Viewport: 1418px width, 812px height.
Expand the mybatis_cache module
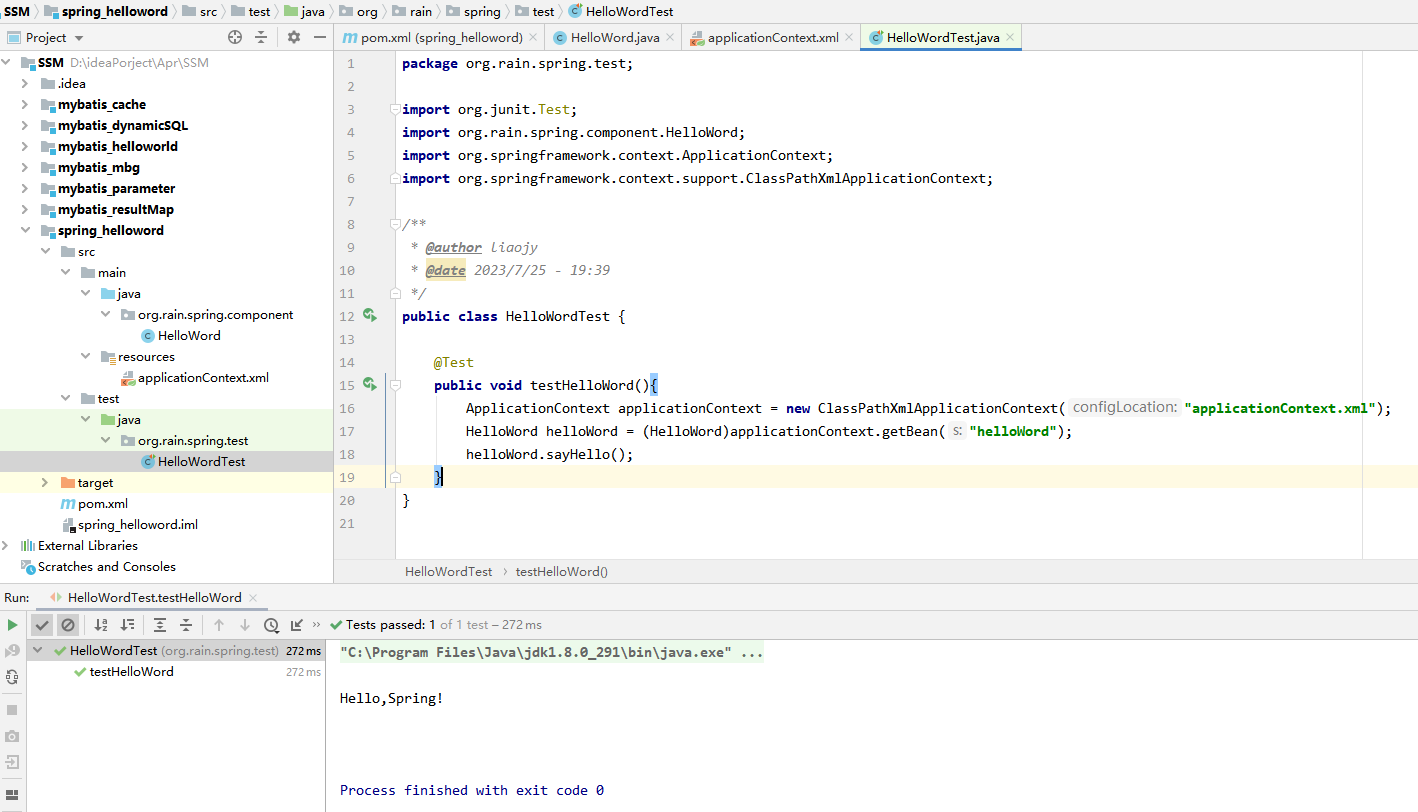26,104
